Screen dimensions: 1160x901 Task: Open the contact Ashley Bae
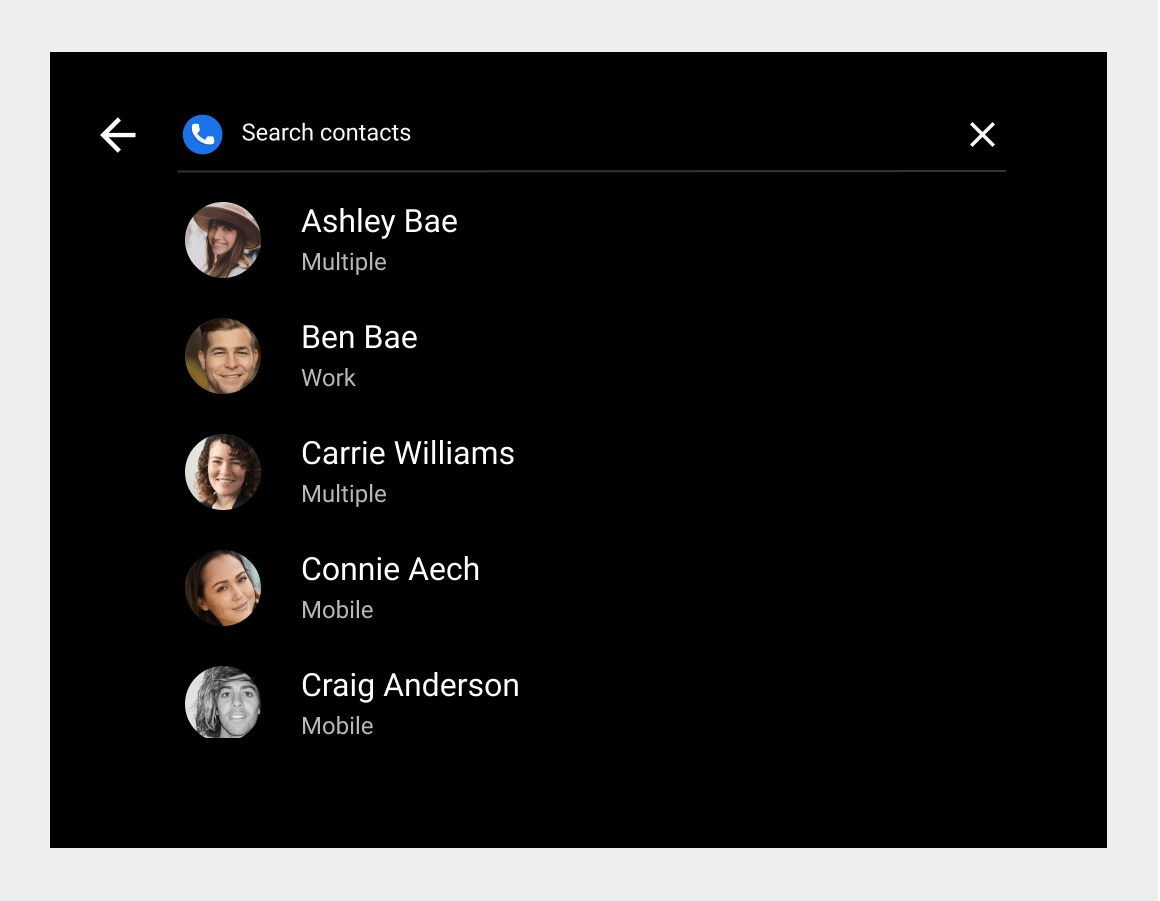point(379,222)
